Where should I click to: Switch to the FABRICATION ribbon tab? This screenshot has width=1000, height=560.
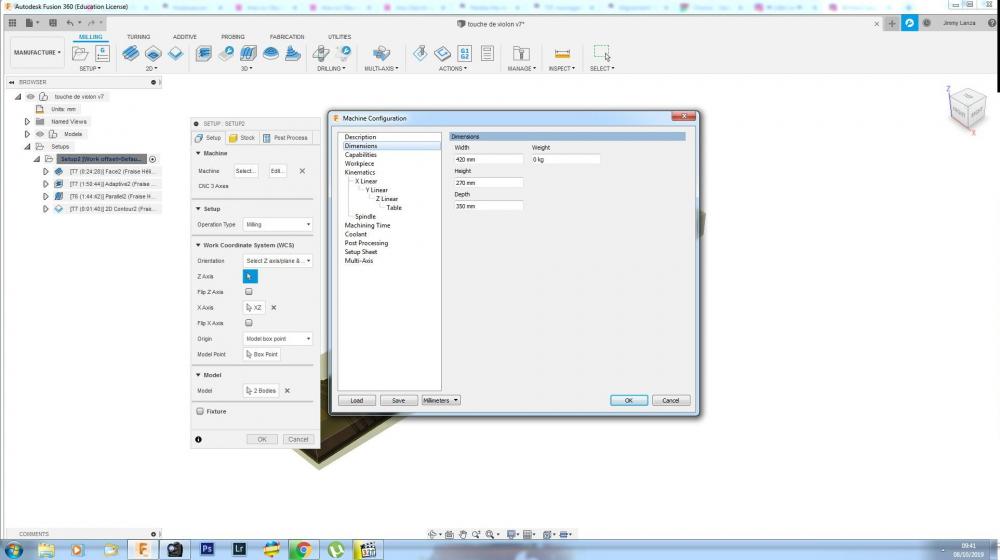click(287, 37)
